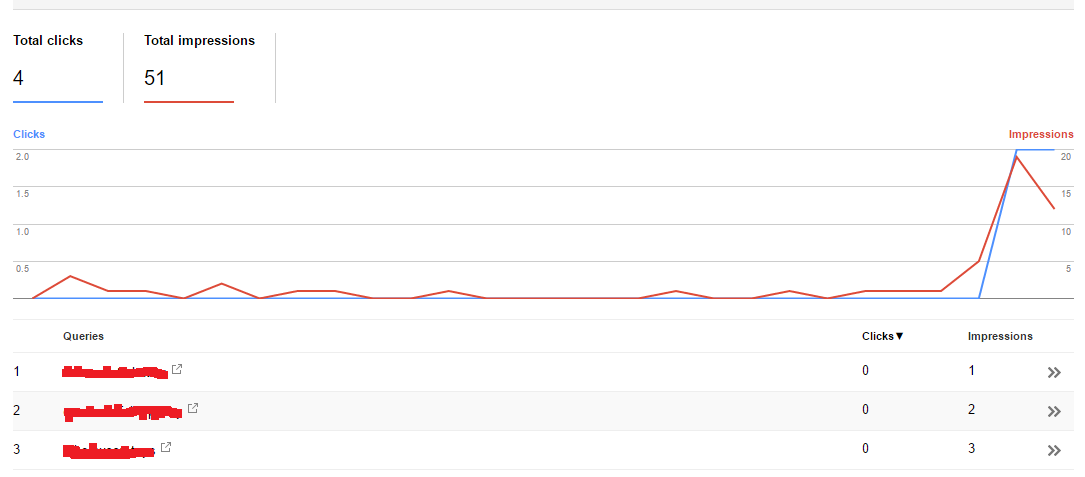Select the redacted query in row 1
Image resolution: width=1085 pixels, height=477 pixels.
click(115, 372)
